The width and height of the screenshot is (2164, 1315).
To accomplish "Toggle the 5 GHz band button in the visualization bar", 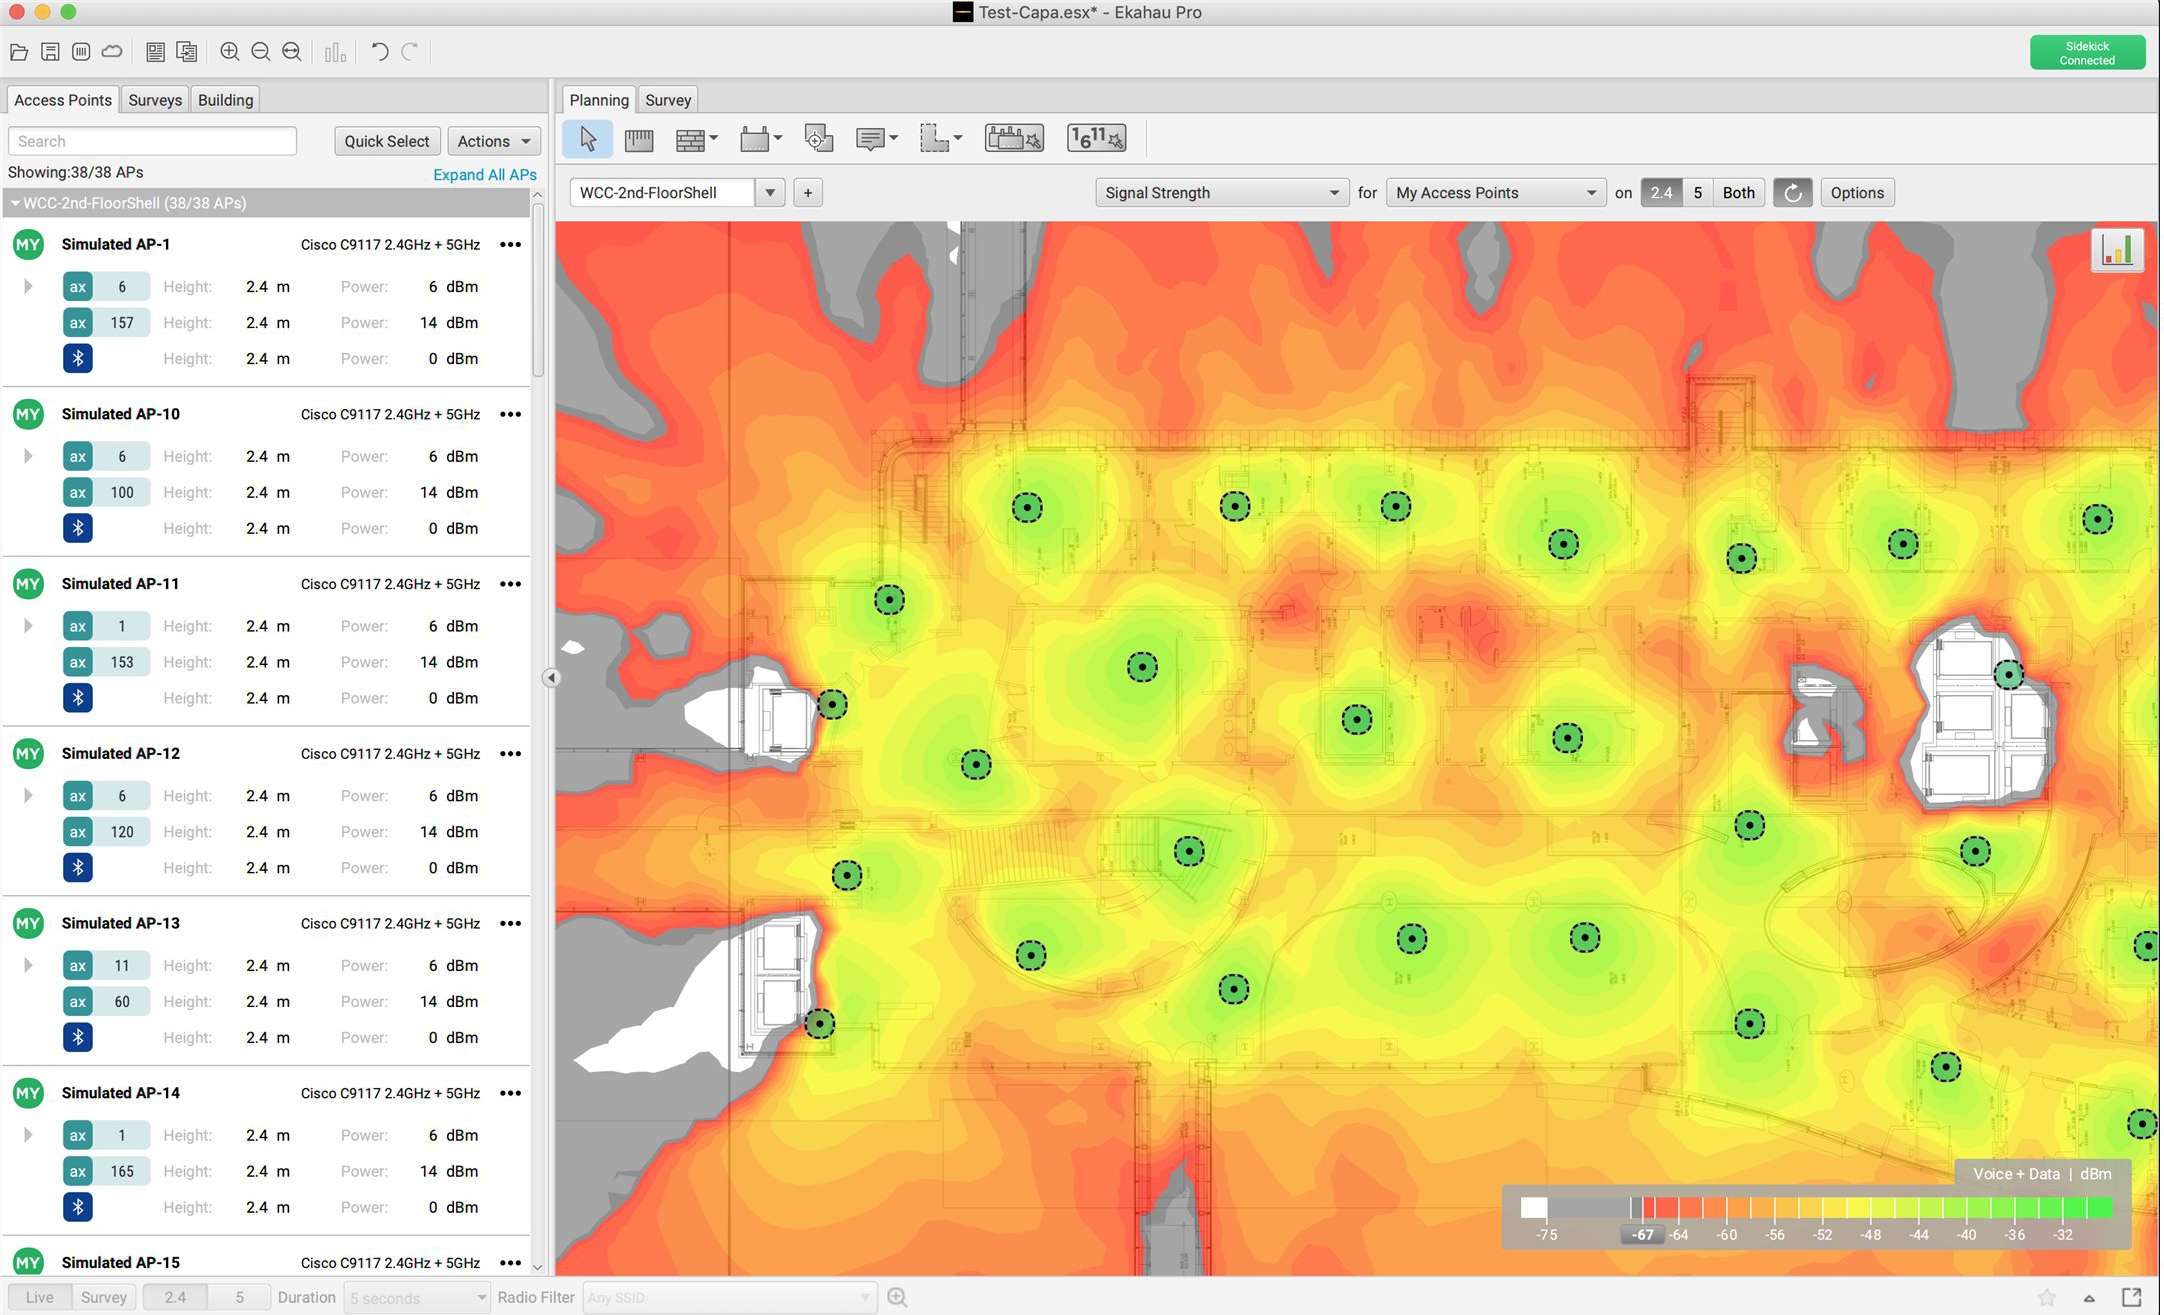I will coord(1697,193).
